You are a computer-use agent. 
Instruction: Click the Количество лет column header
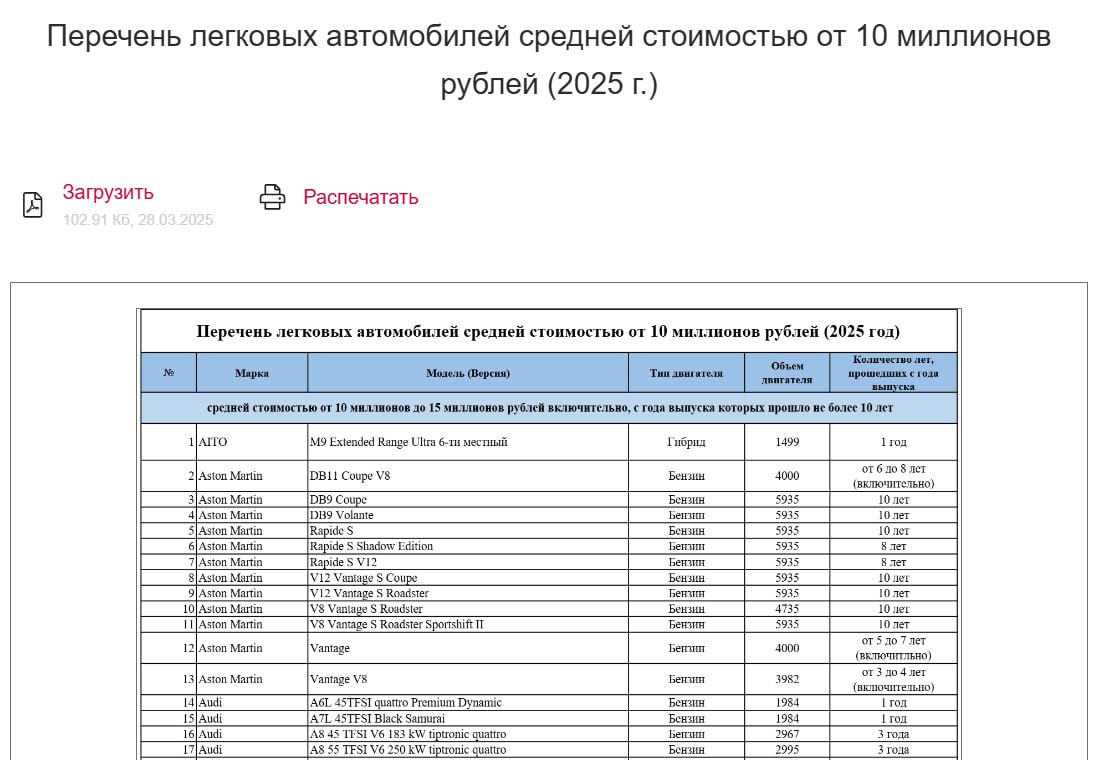[x=893, y=373]
